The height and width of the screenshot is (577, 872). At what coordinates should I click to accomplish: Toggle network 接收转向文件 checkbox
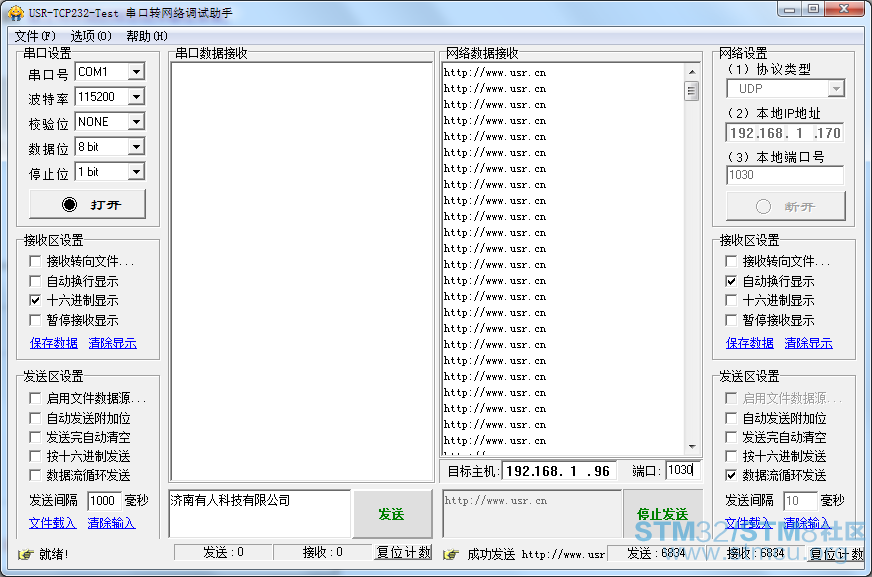tap(731, 261)
